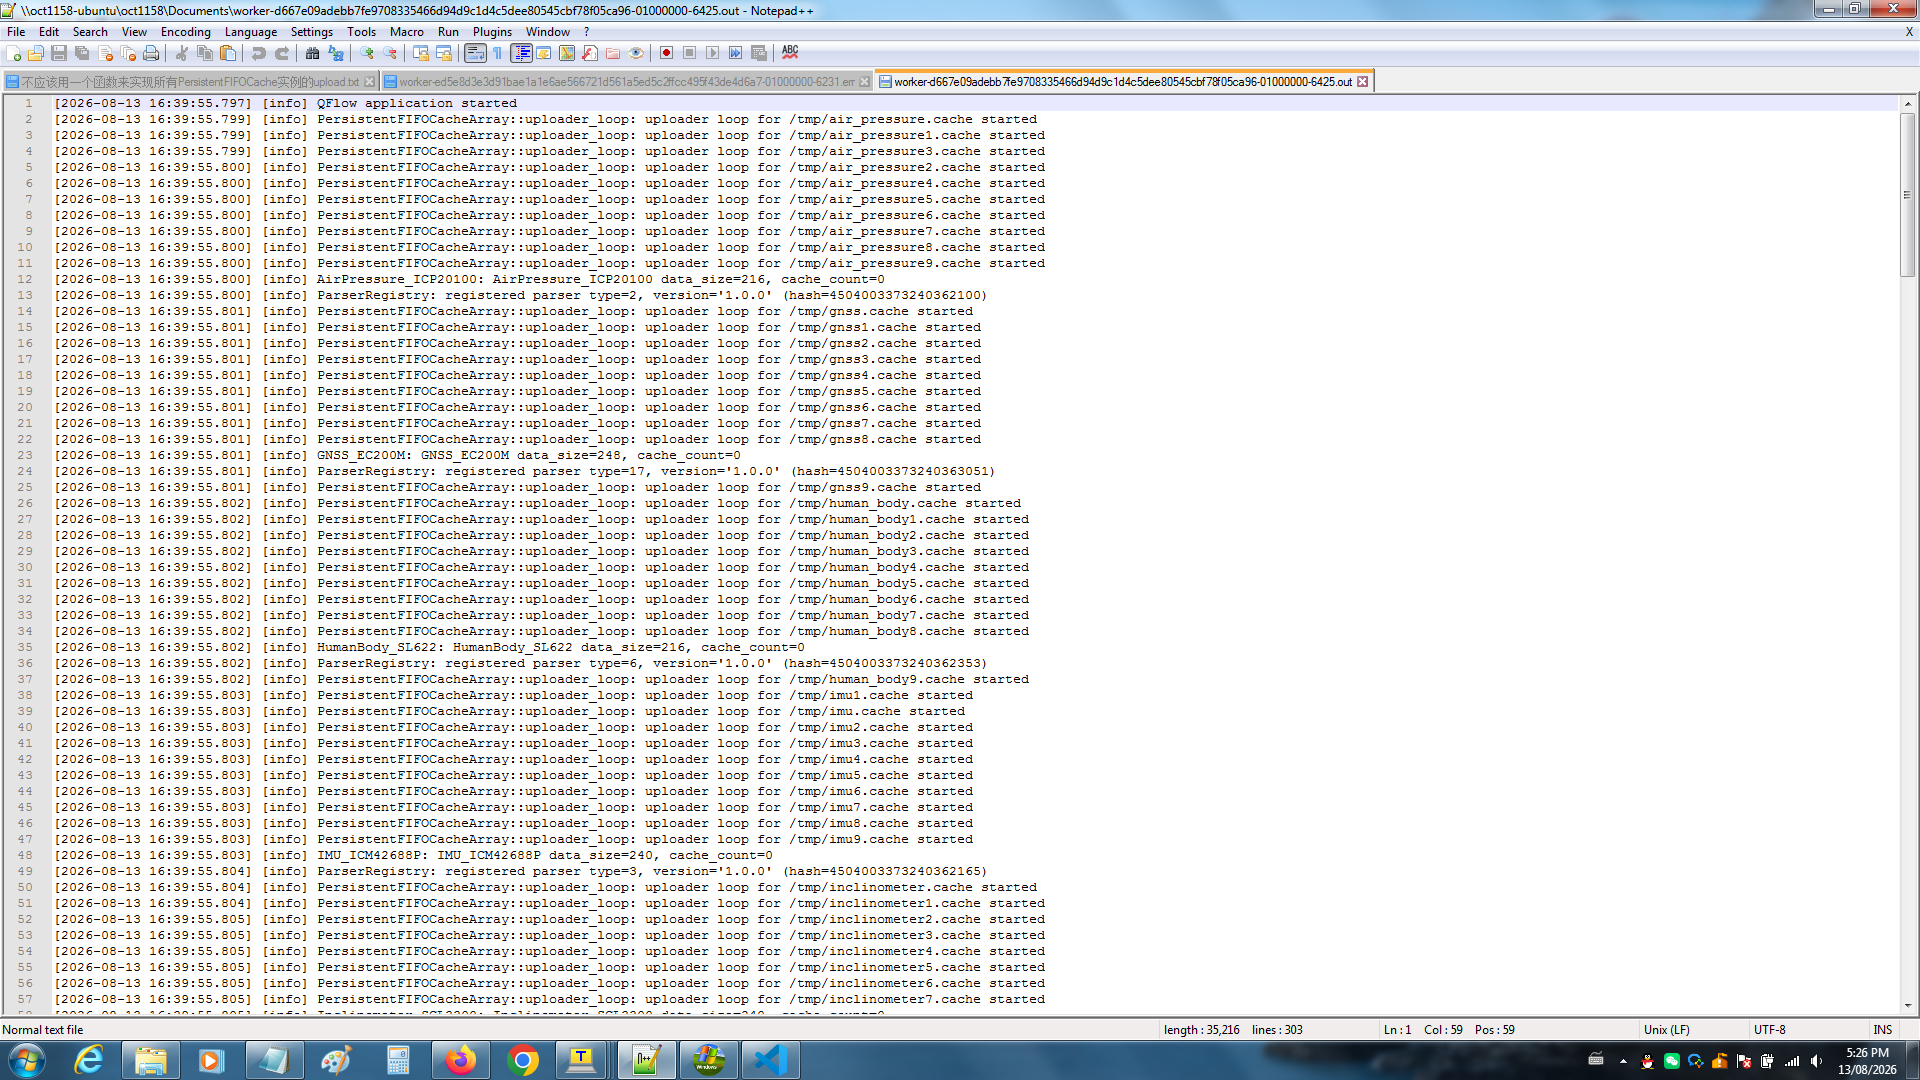Toggle Word Wrap in the toolbar

[x=475, y=53]
